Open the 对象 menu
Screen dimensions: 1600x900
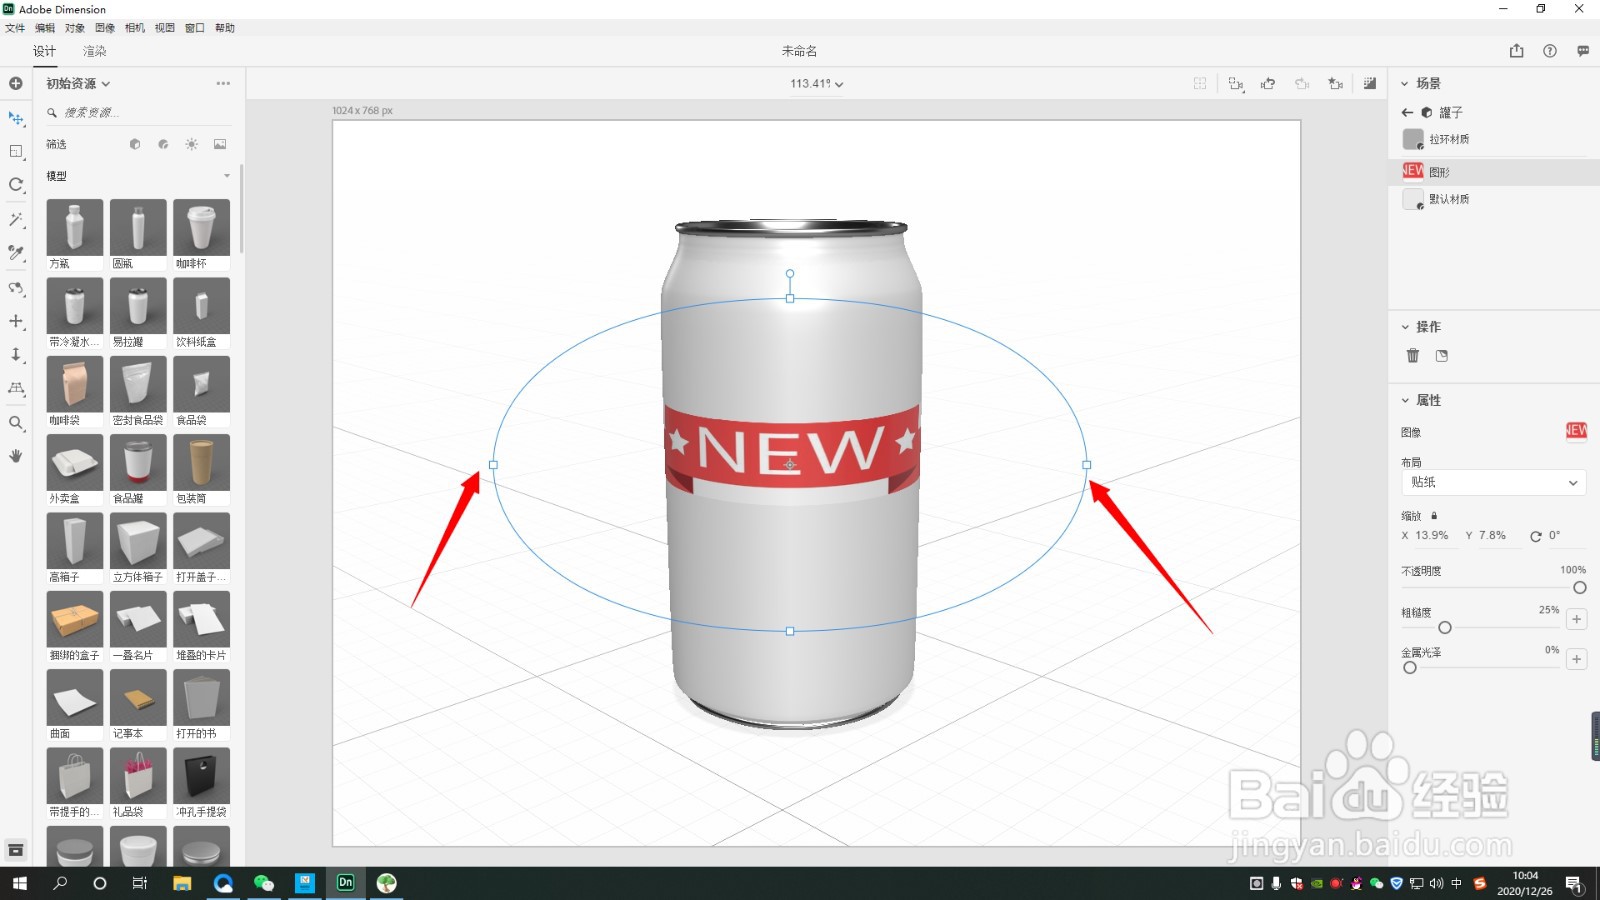[75, 28]
